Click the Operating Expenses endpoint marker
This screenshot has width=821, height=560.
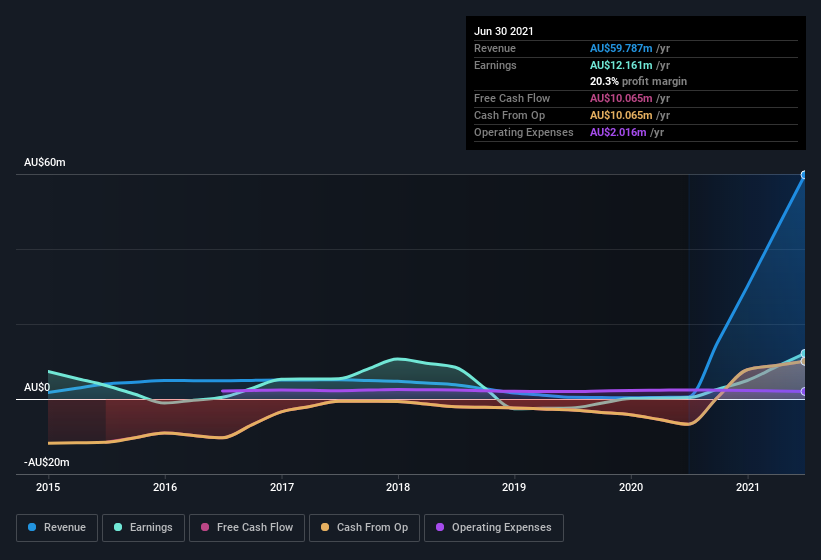[x=804, y=391]
